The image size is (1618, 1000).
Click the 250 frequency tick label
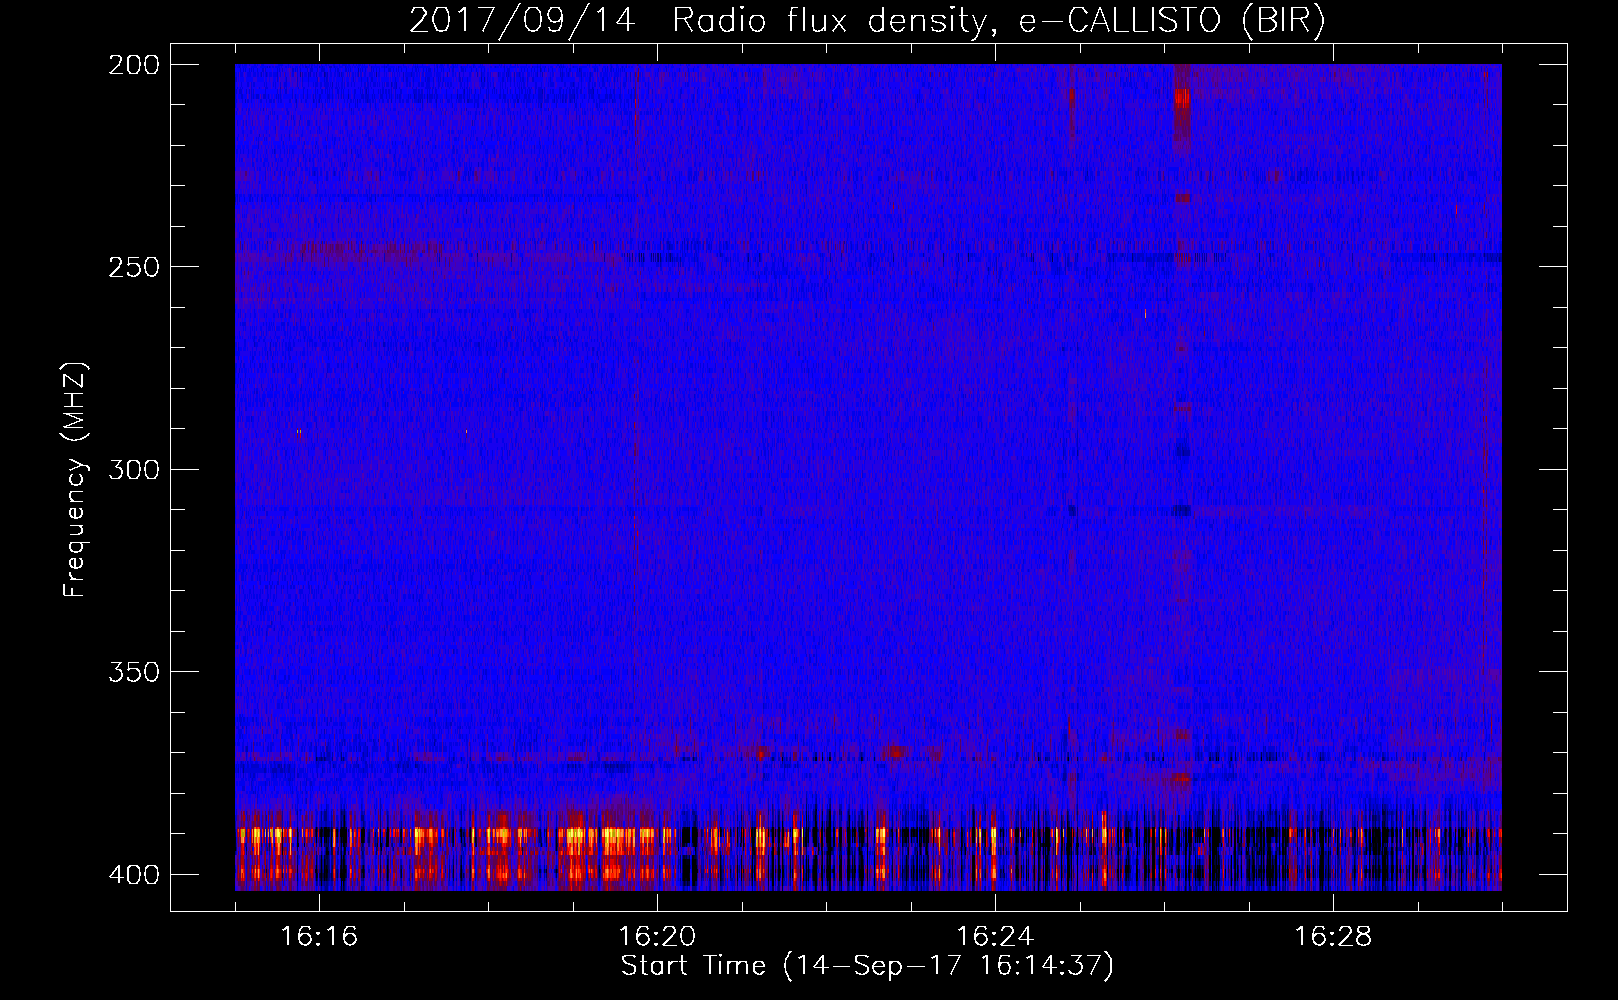tap(134, 267)
